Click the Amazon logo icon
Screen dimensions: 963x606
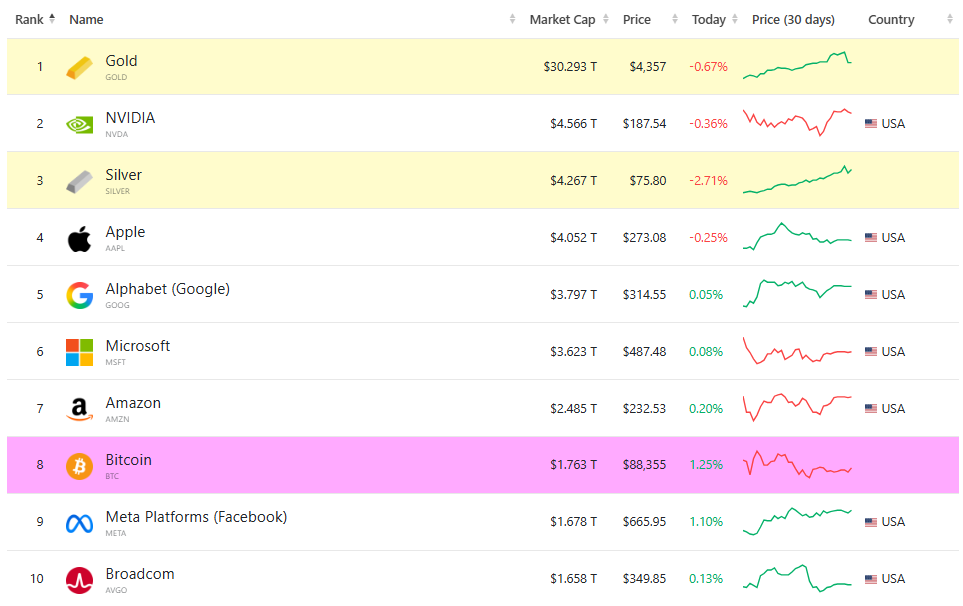click(79, 409)
